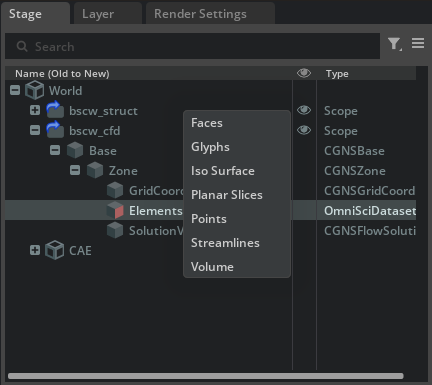Expand the CAE node
This screenshot has height=385, width=432.
tap(35, 250)
